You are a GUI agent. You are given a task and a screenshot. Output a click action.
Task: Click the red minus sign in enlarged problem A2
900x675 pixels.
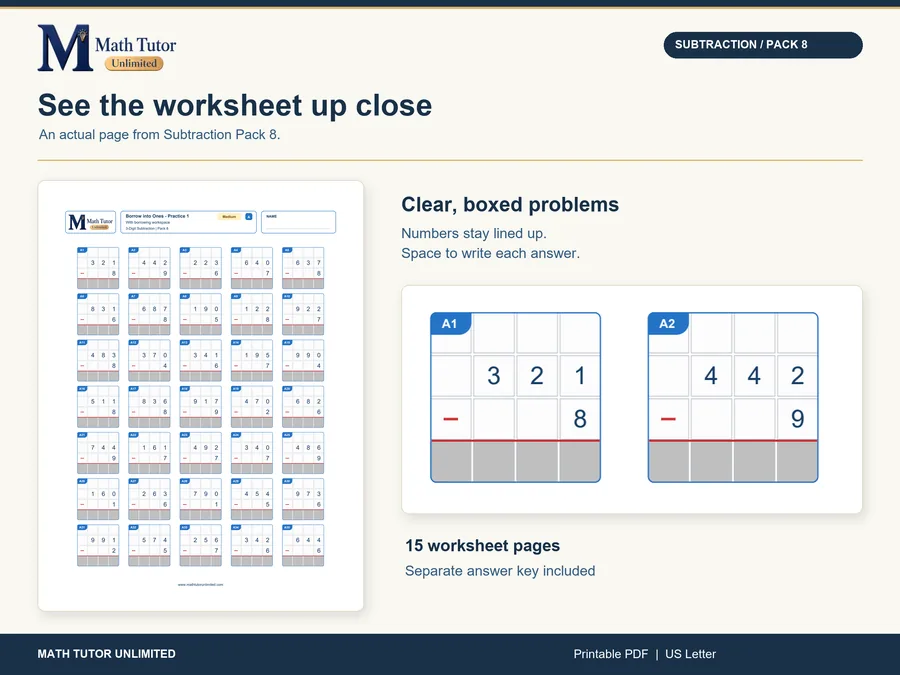click(x=668, y=419)
